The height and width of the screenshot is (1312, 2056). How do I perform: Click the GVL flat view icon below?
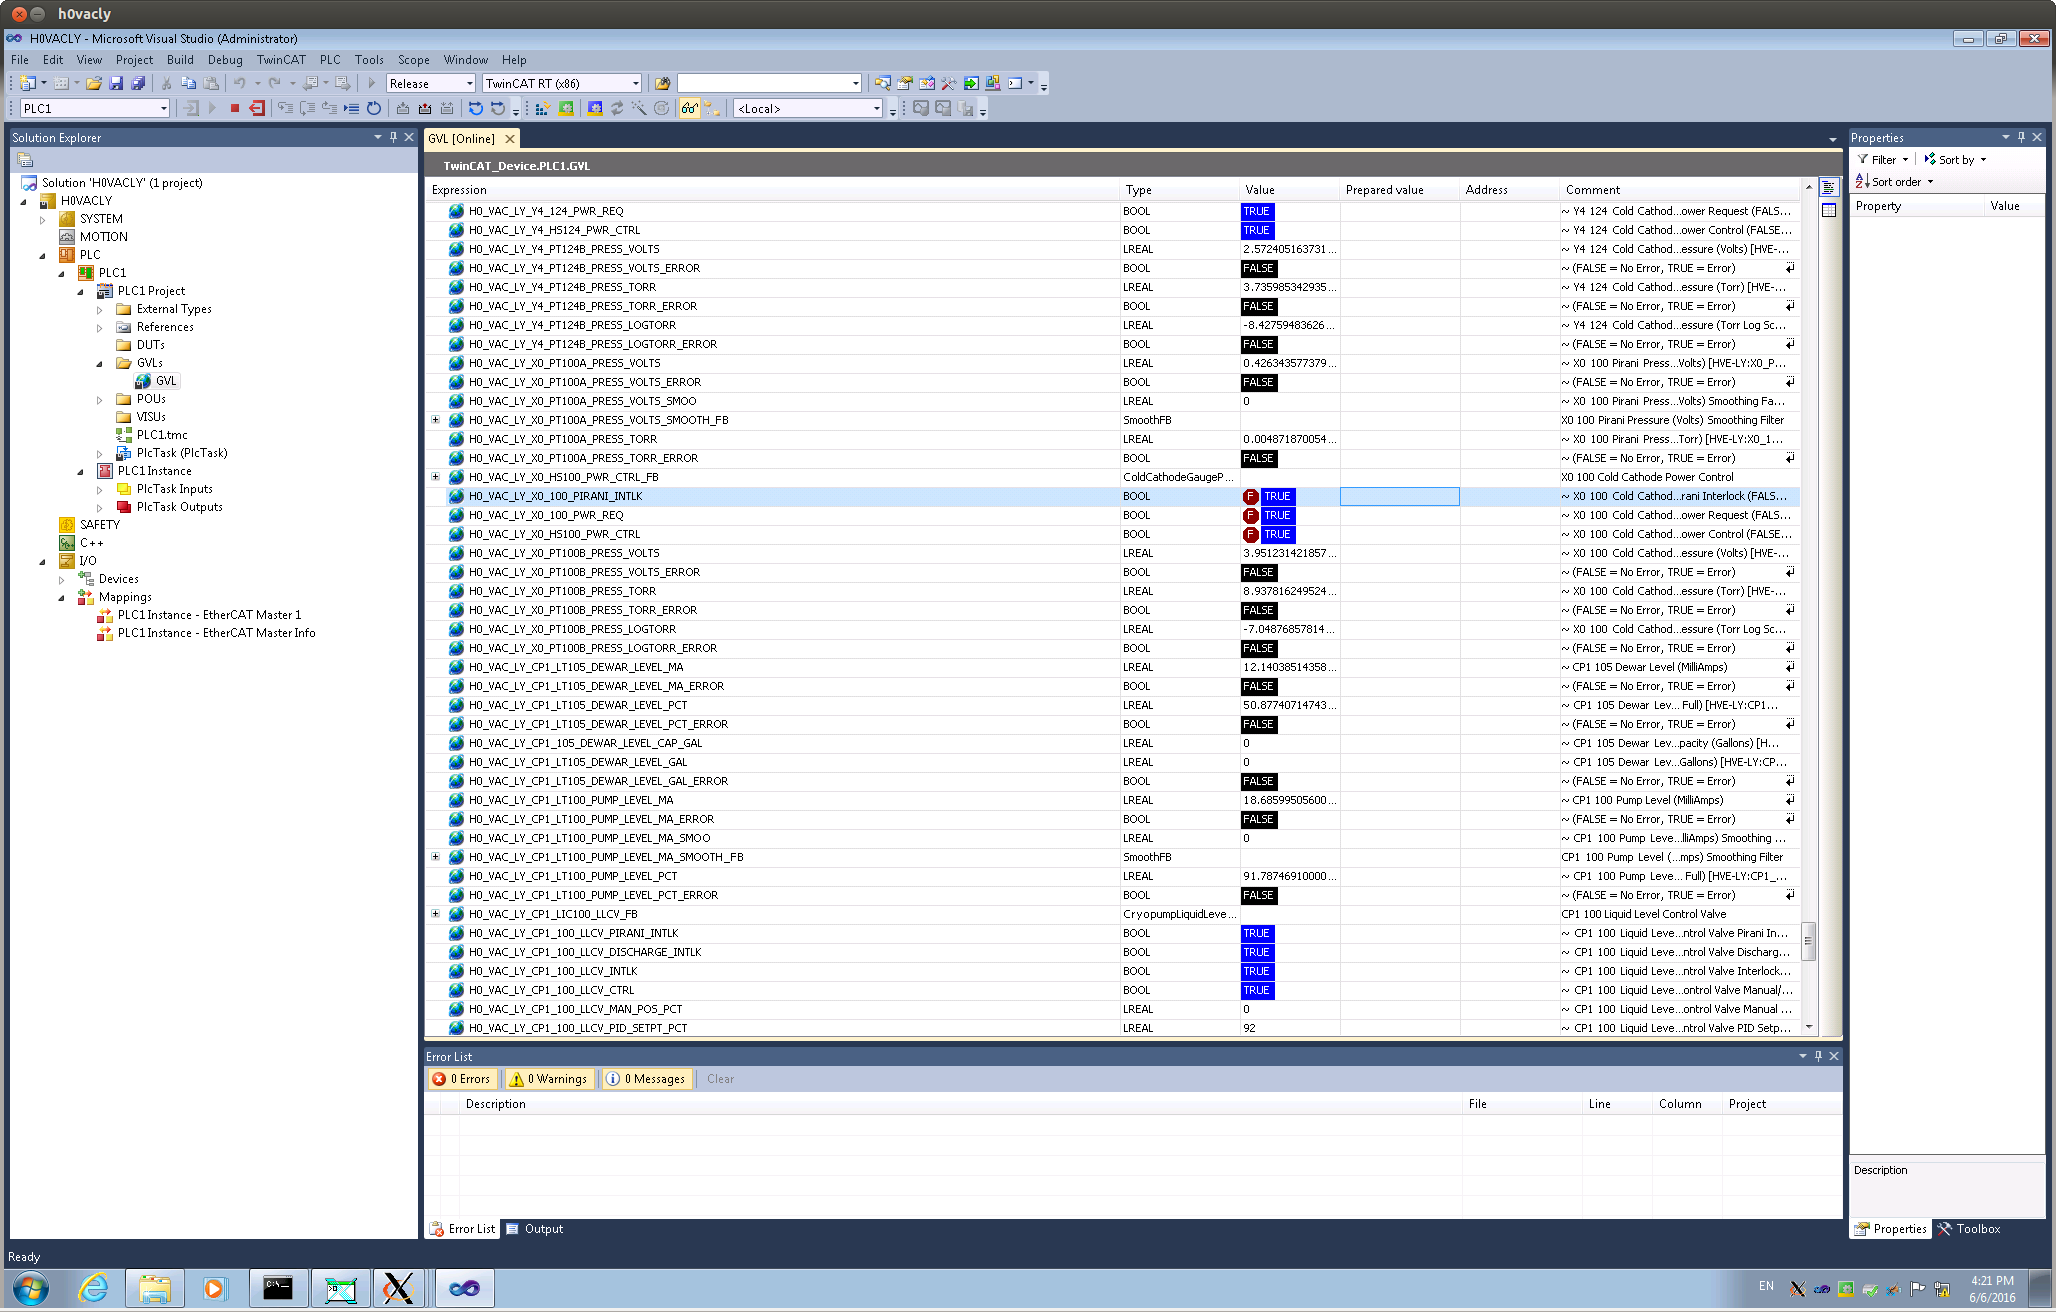[x=1829, y=211]
